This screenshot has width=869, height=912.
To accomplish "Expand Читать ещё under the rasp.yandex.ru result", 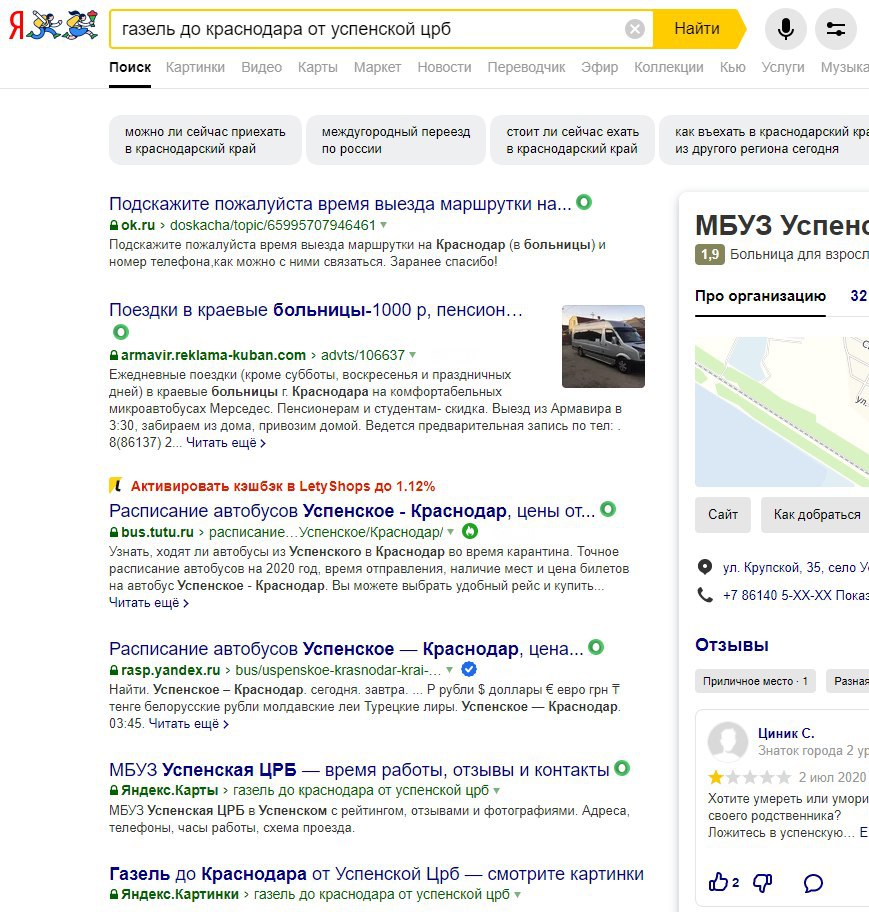I will [x=188, y=724].
